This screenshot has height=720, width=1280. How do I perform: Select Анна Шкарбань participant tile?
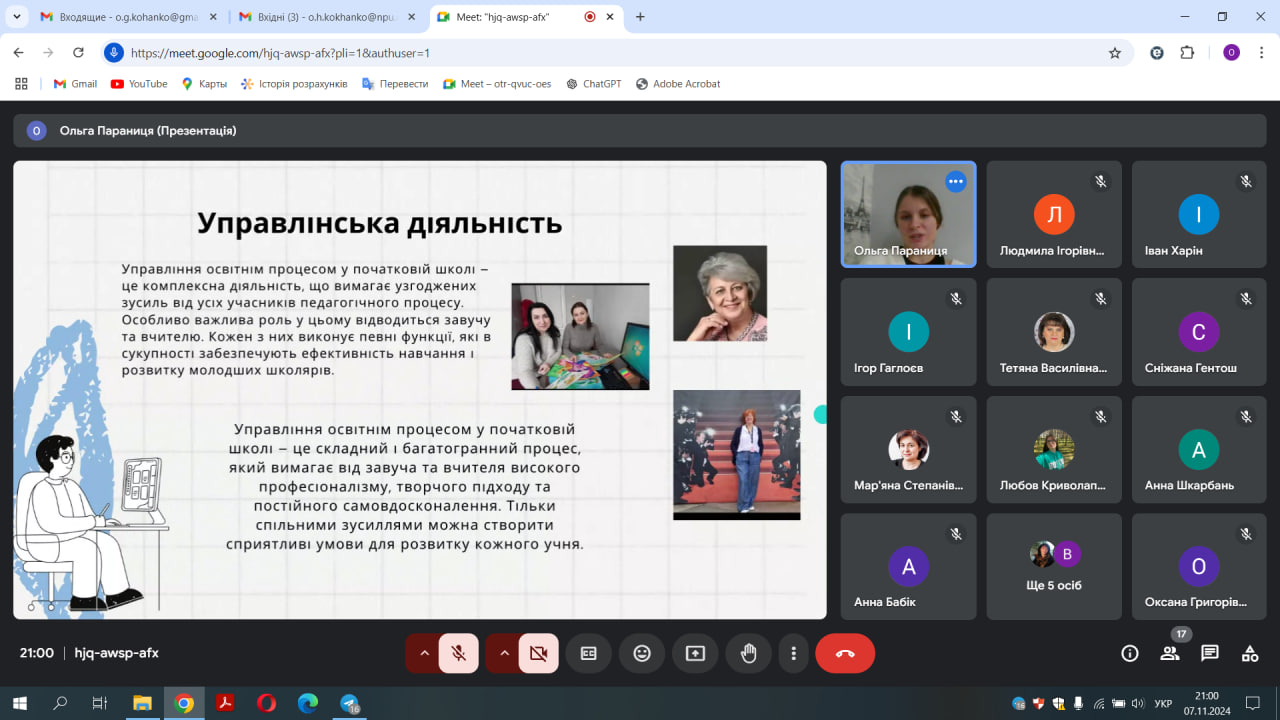[1199, 449]
